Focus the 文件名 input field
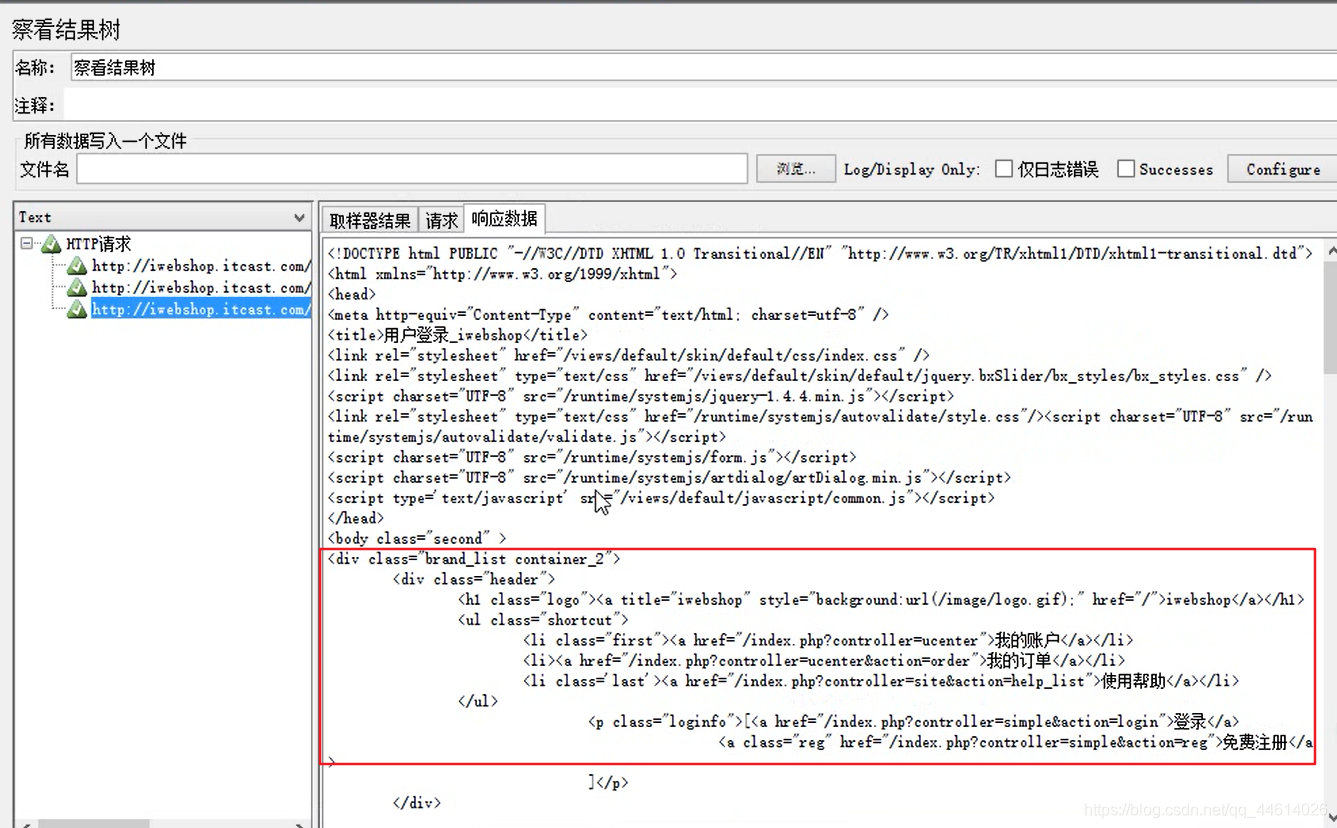 412,169
